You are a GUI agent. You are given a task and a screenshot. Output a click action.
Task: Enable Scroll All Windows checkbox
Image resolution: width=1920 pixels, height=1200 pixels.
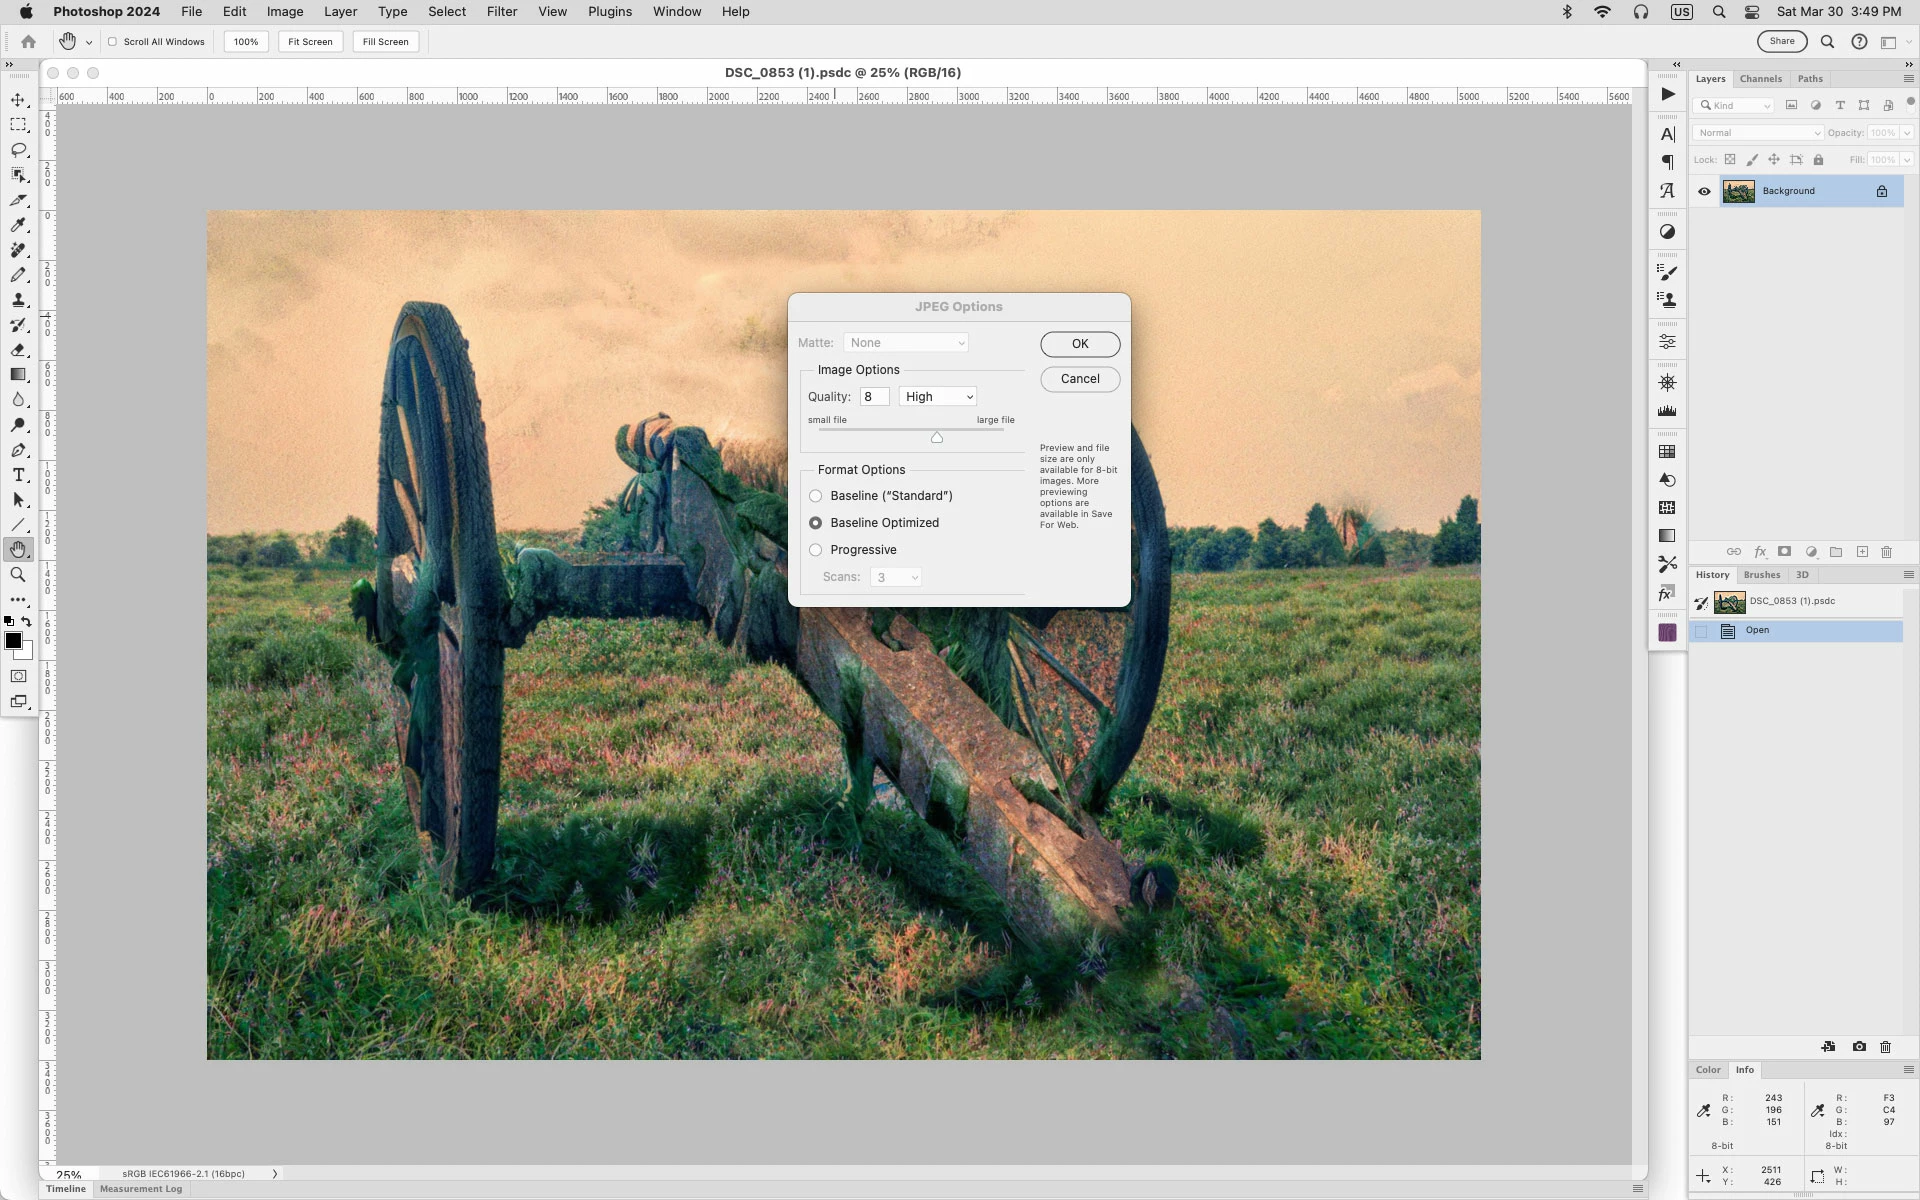point(113,42)
